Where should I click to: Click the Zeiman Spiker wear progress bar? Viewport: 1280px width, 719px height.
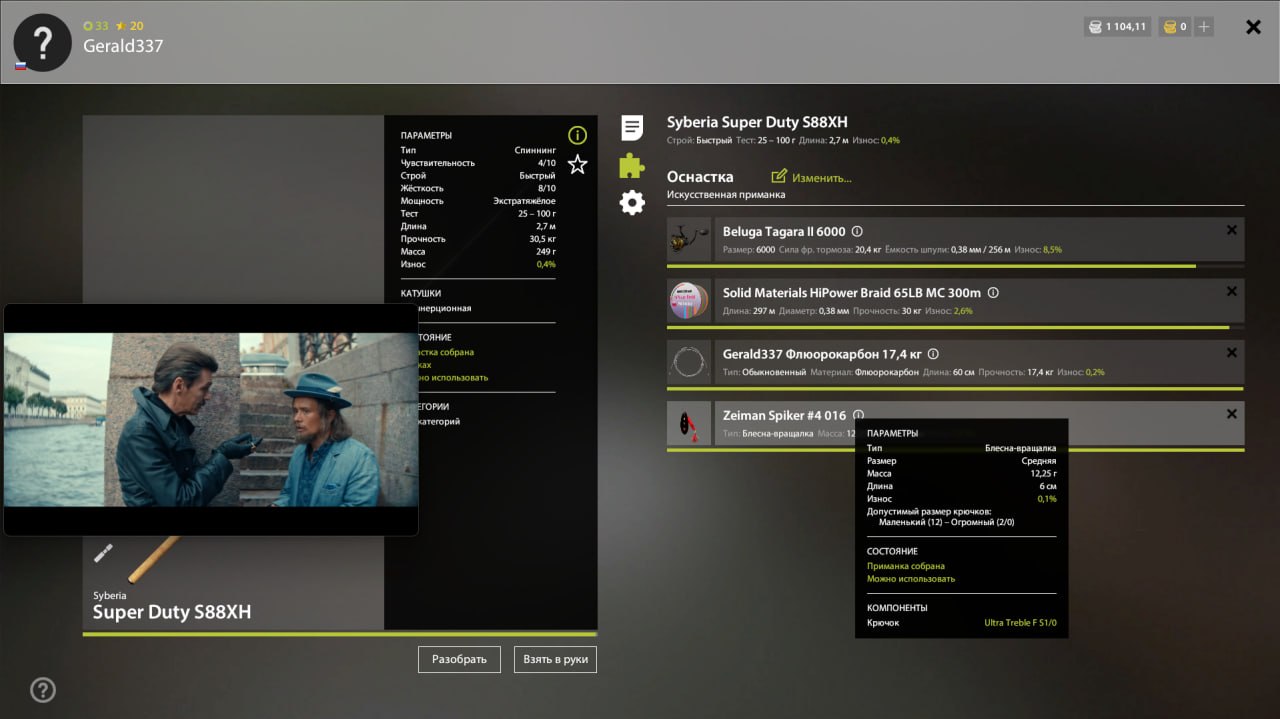955,450
